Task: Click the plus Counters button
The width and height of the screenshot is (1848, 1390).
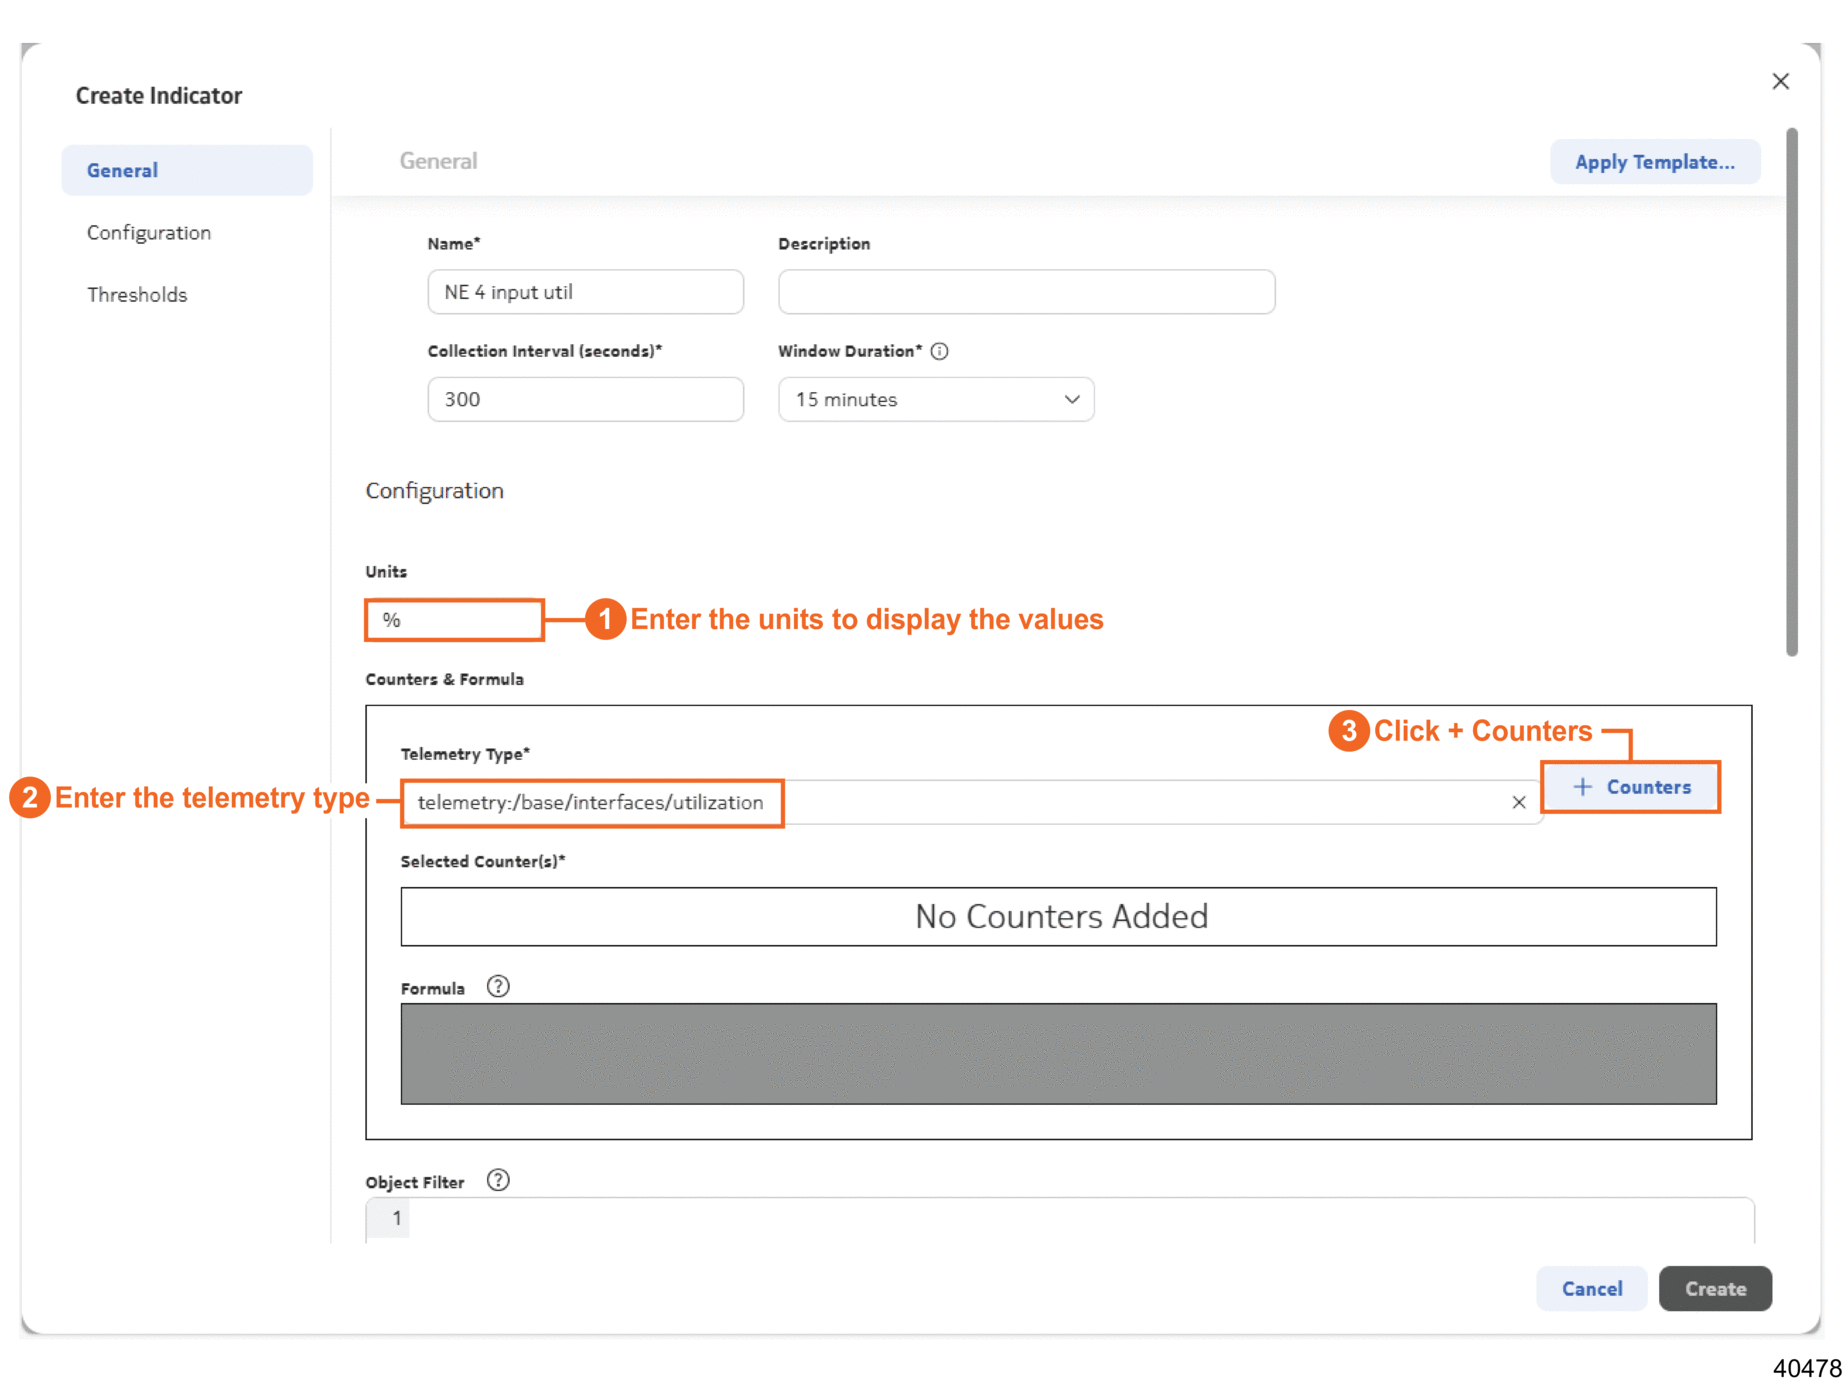Action: pyautogui.click(x=1631, y=787)
